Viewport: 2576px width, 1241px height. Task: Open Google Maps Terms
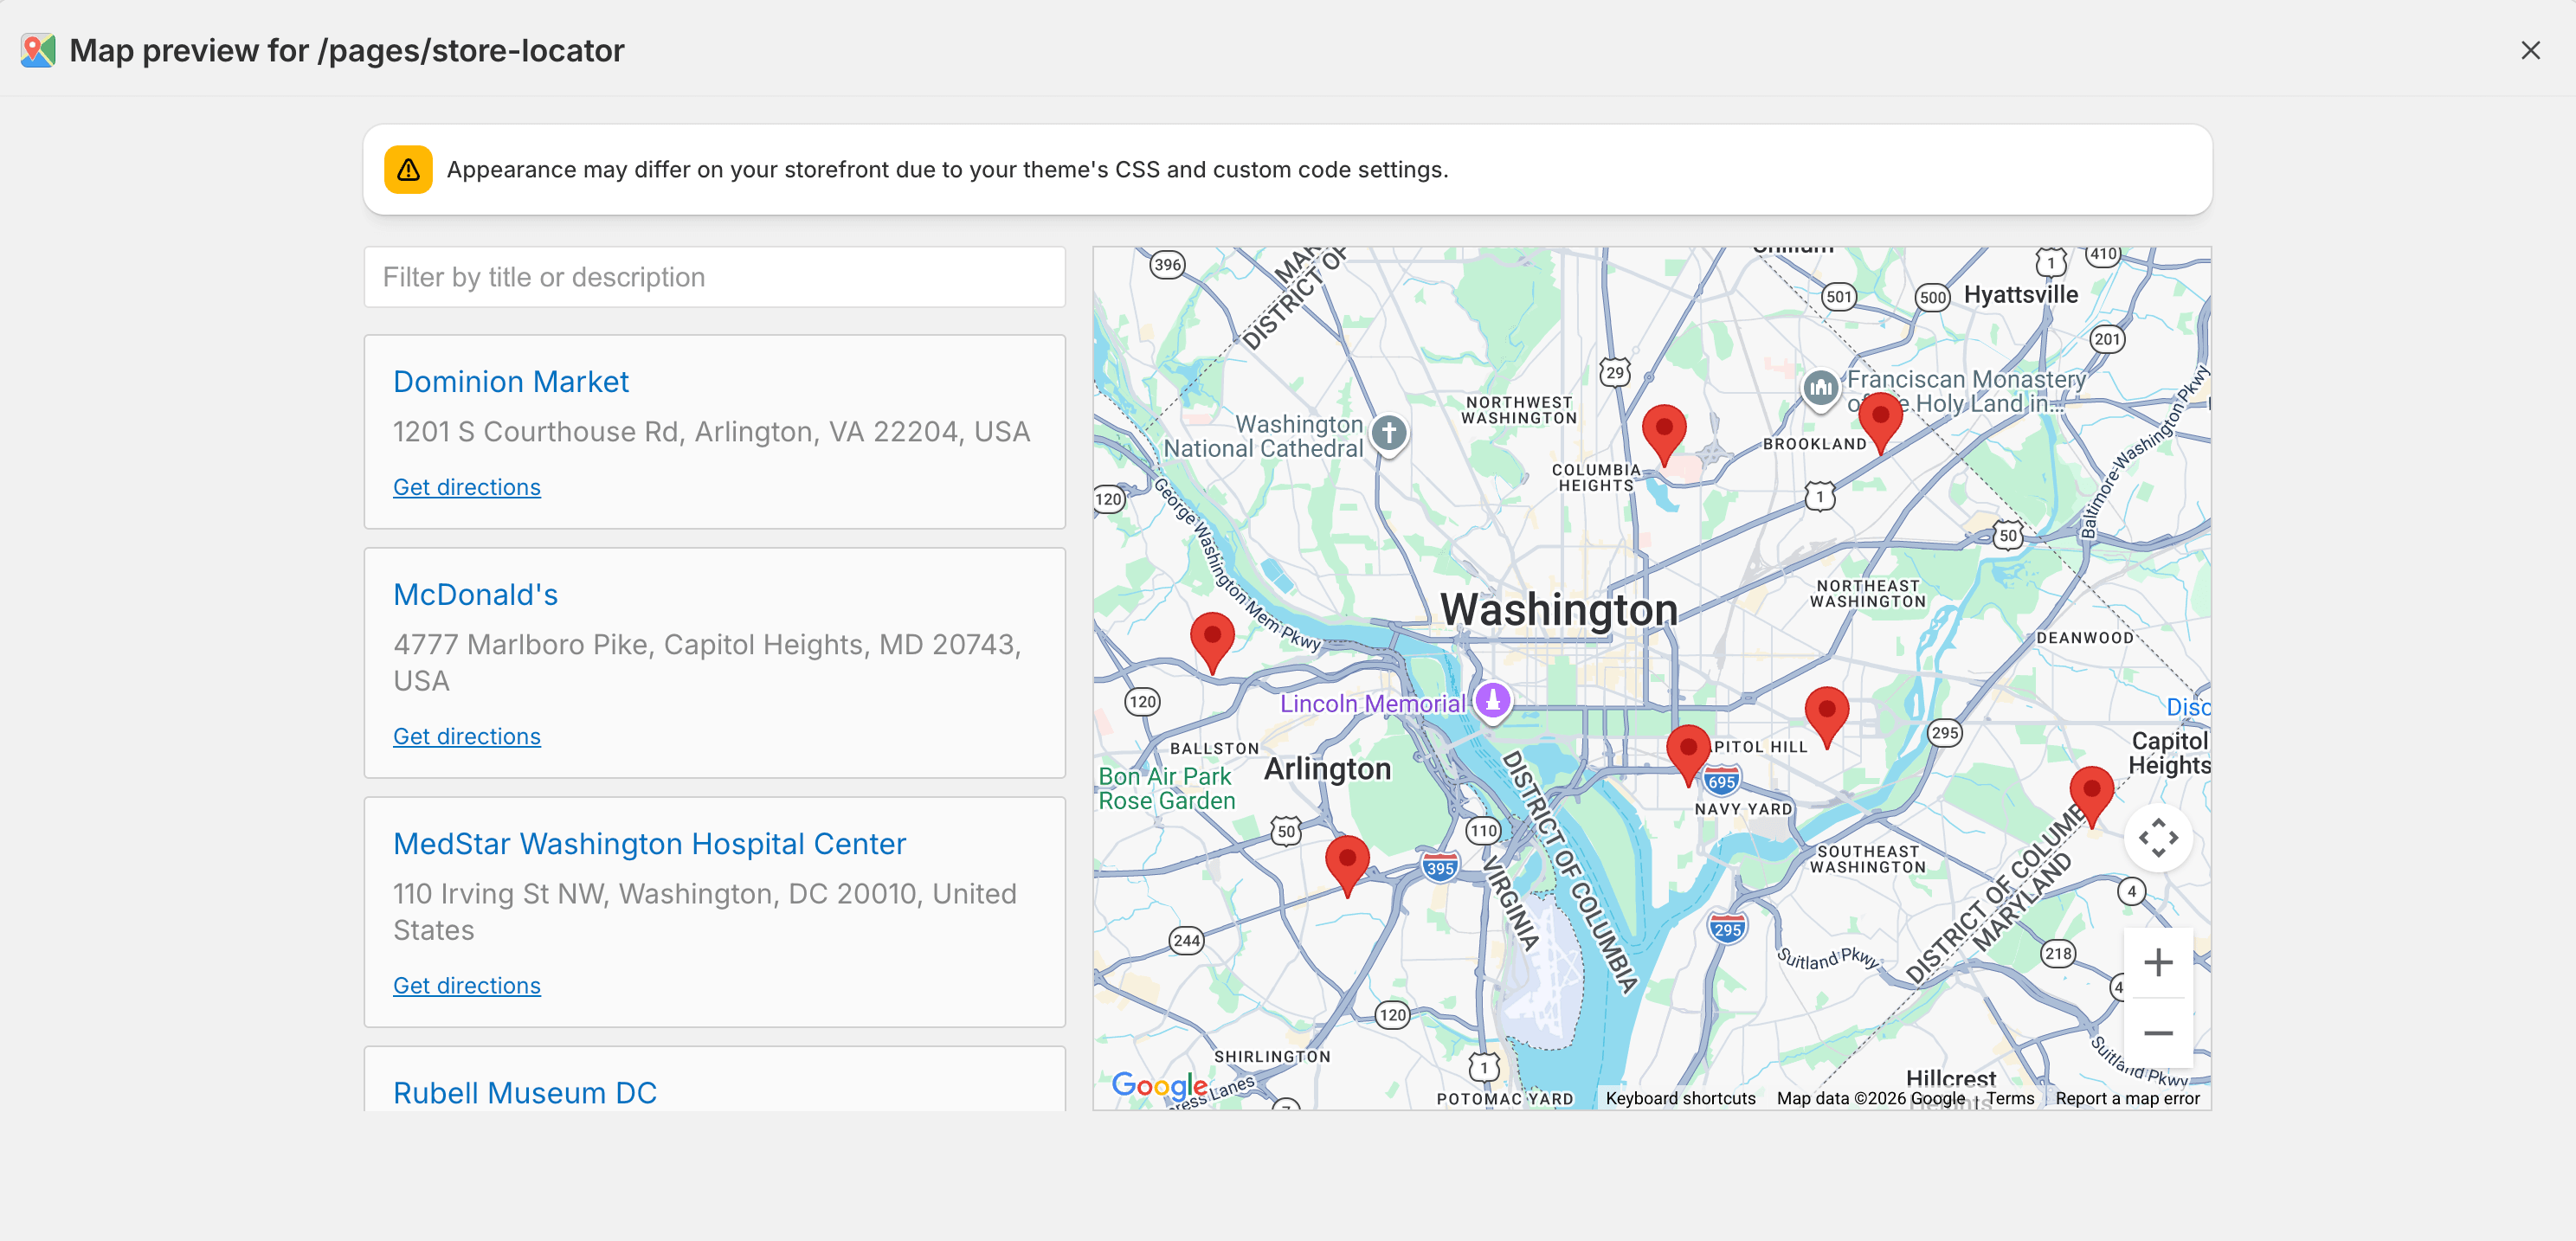[2009, 1097]
